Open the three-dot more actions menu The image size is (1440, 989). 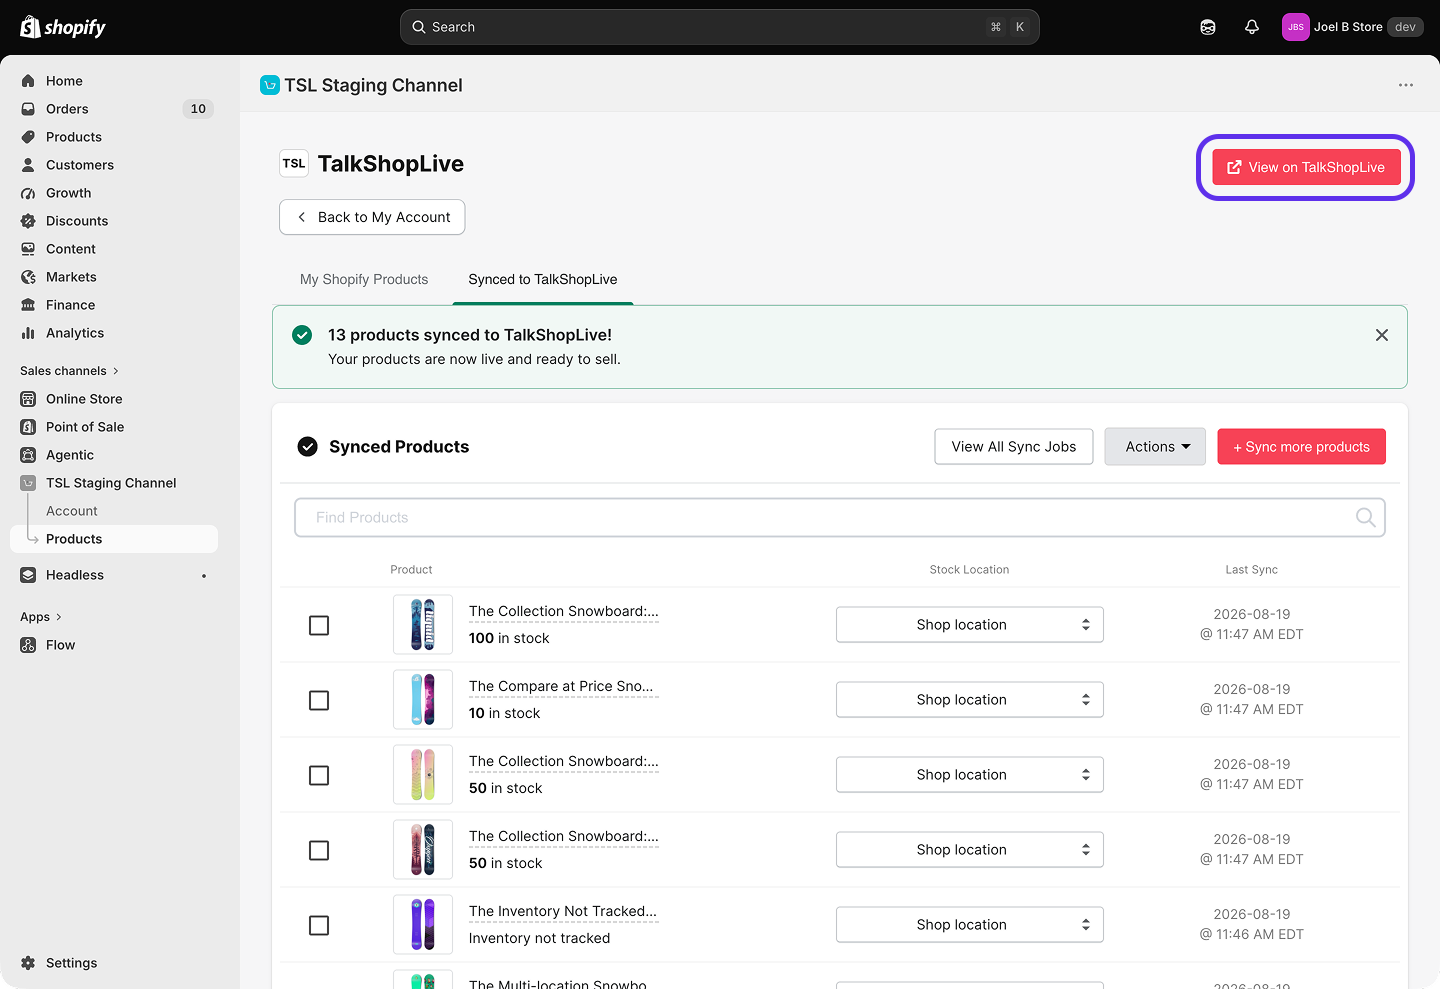[1406, 85]
